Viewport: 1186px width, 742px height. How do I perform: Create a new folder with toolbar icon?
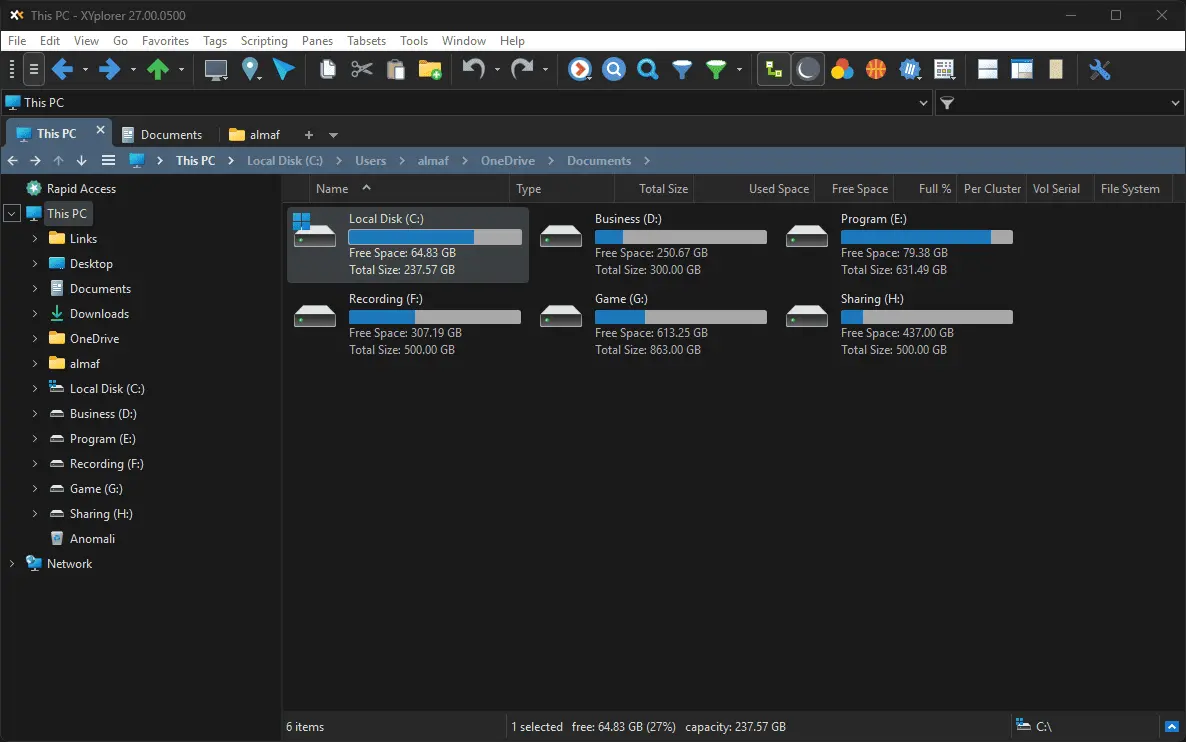click(x=430, y=70)
